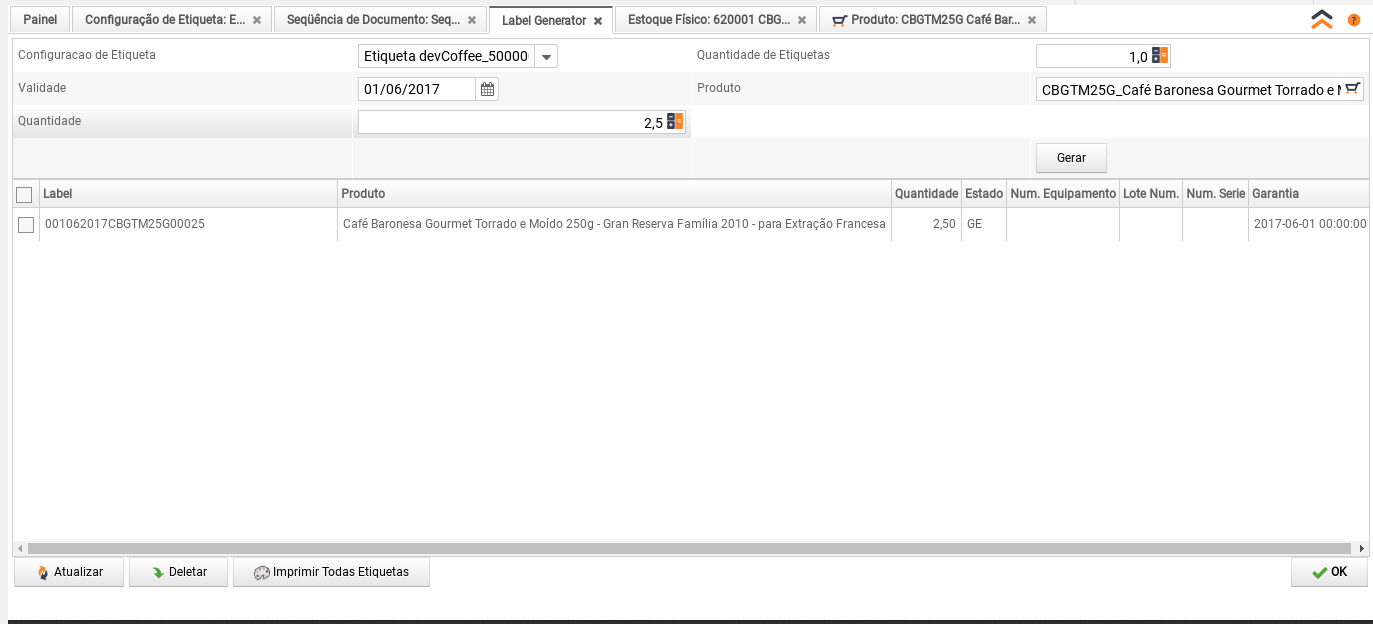Screen dimensions: 1373x624
Task: Confirm with the OK button
Action: pyautogui.click(x=1329, y=572)
